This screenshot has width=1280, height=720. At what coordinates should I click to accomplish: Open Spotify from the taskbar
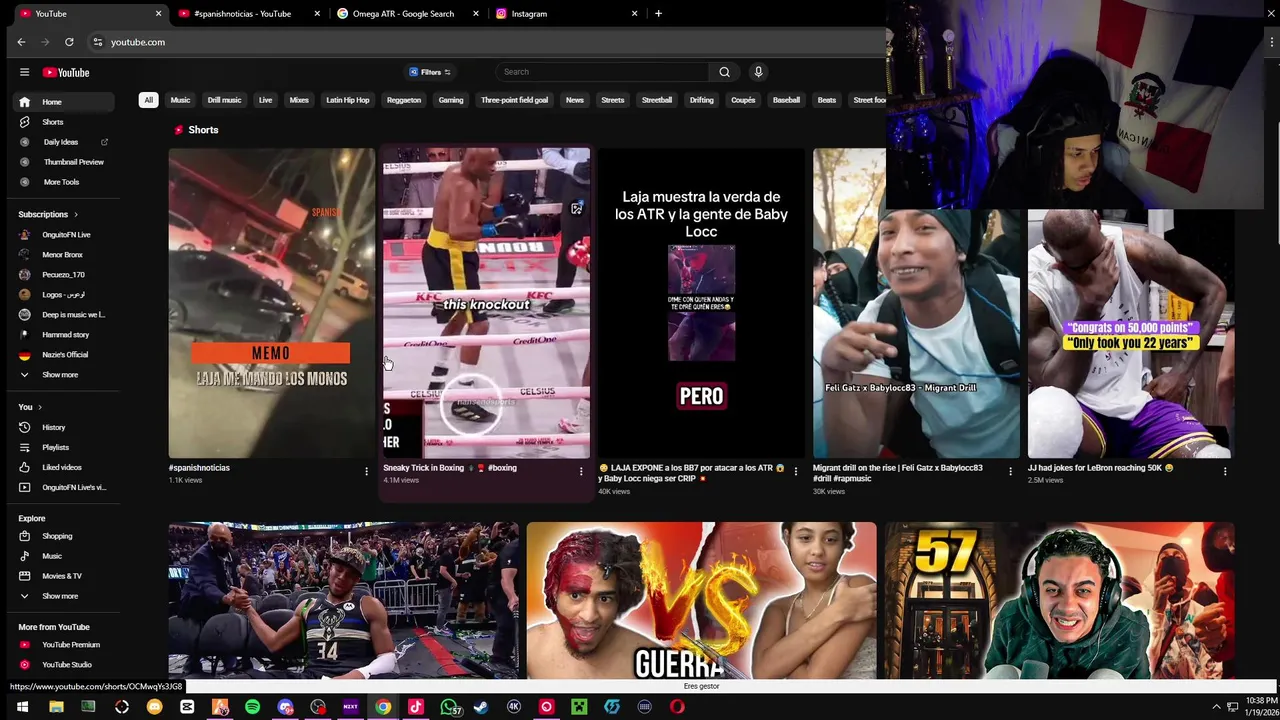252,707
